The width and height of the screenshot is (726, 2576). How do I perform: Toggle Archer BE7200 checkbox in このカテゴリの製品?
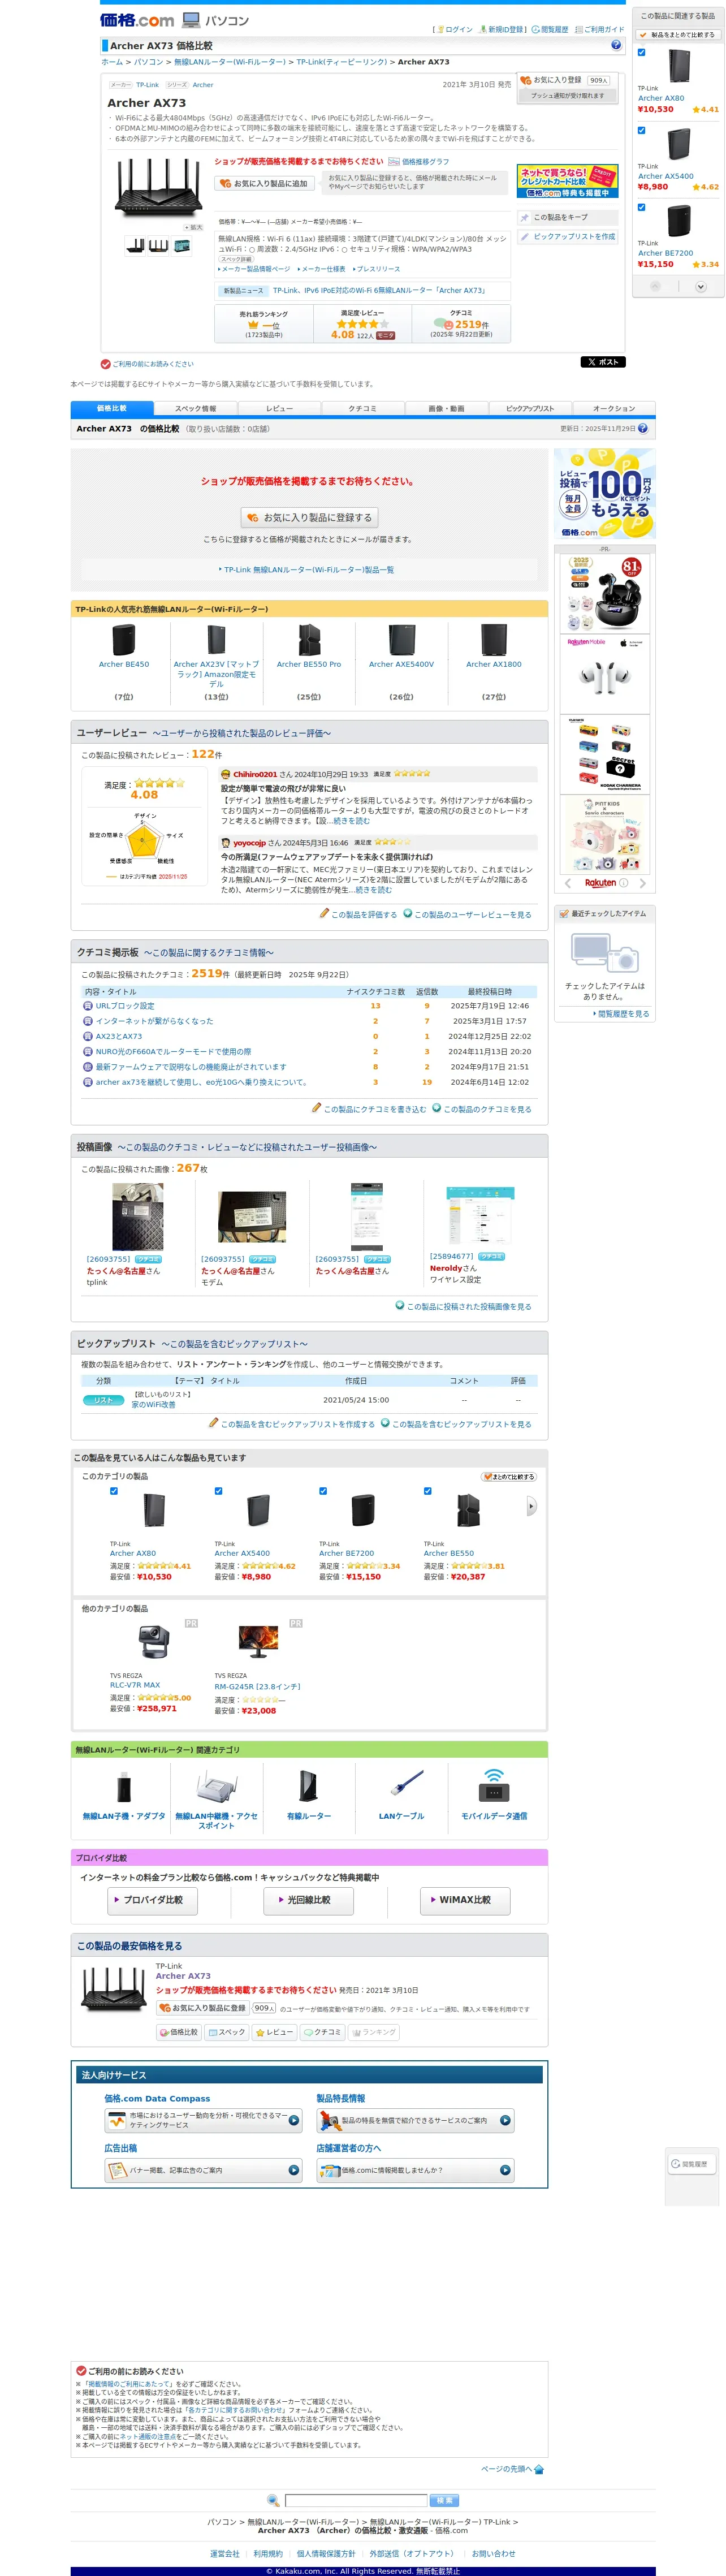tap(323, 1491)
